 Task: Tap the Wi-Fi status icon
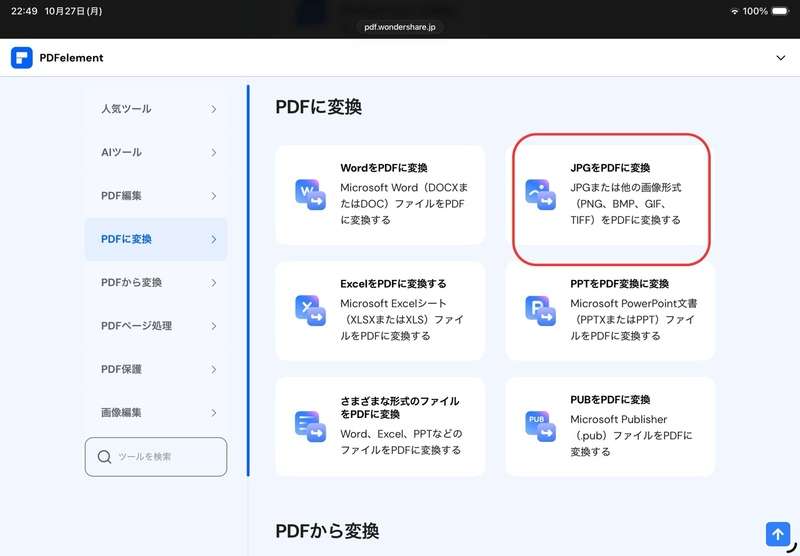coord(735,11)
